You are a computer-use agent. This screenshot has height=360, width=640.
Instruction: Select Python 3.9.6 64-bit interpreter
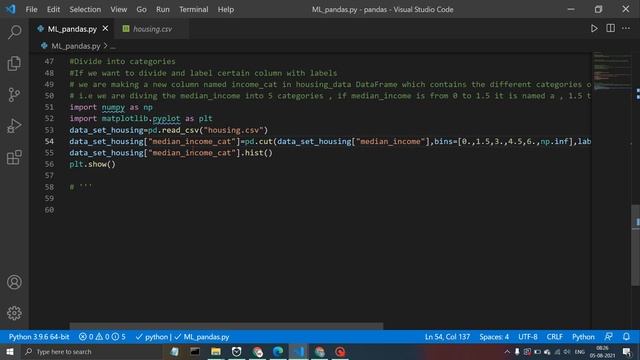click(39, 337)
